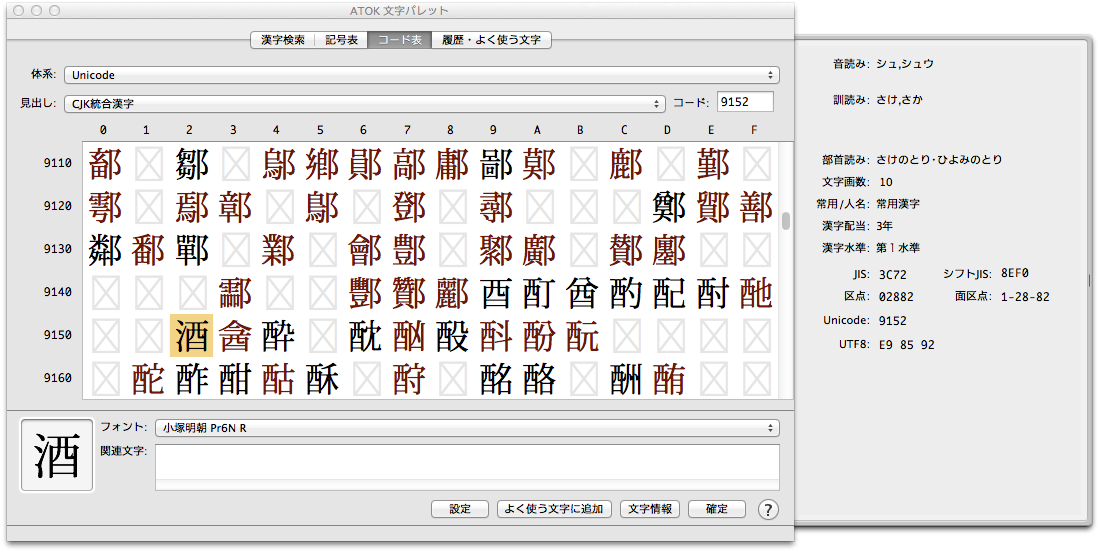The width and height of the screenshot is (1099, 552).
Task: Click the 関連文字 text box
Action: (467, 467)
